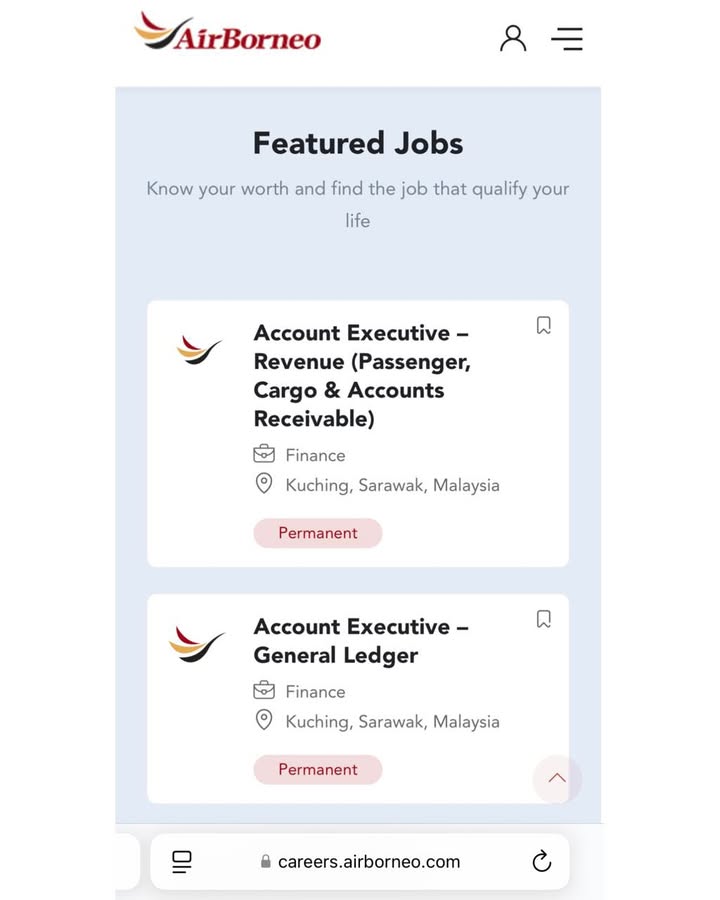Click the lock icon beside the URL

(x=265, y=861)
